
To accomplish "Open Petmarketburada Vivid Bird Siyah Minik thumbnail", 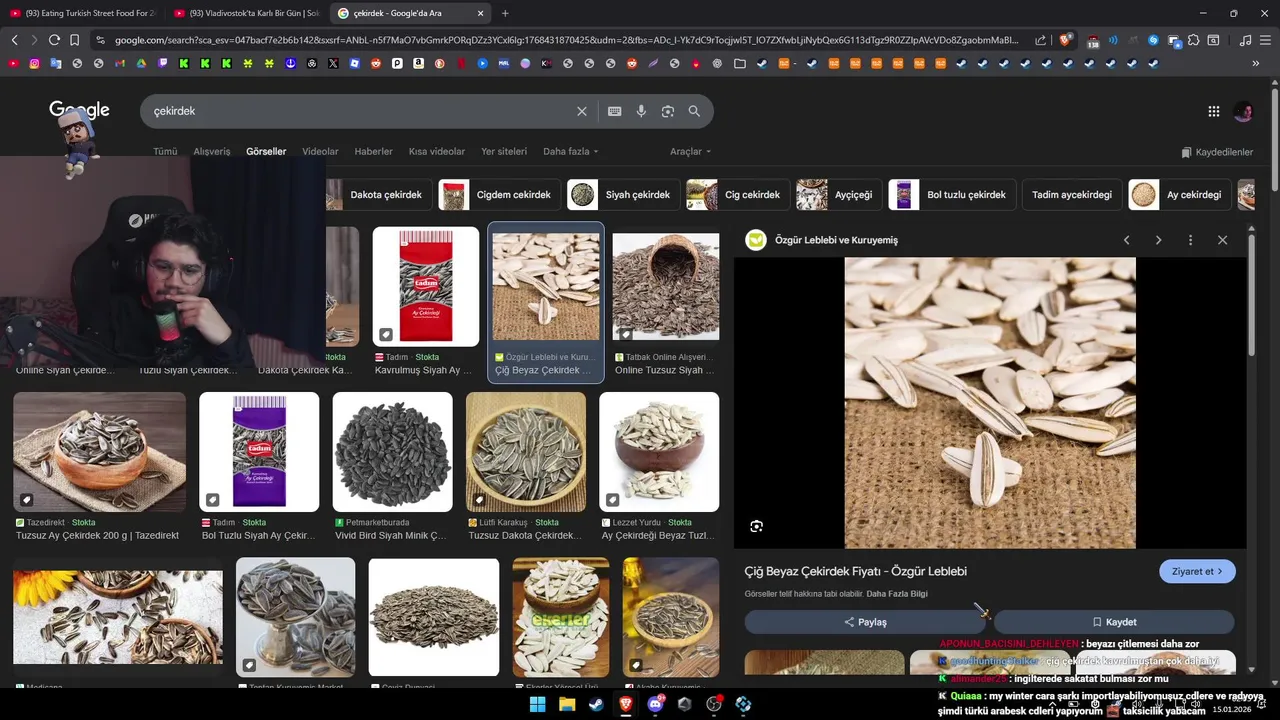I will [393, 452].
